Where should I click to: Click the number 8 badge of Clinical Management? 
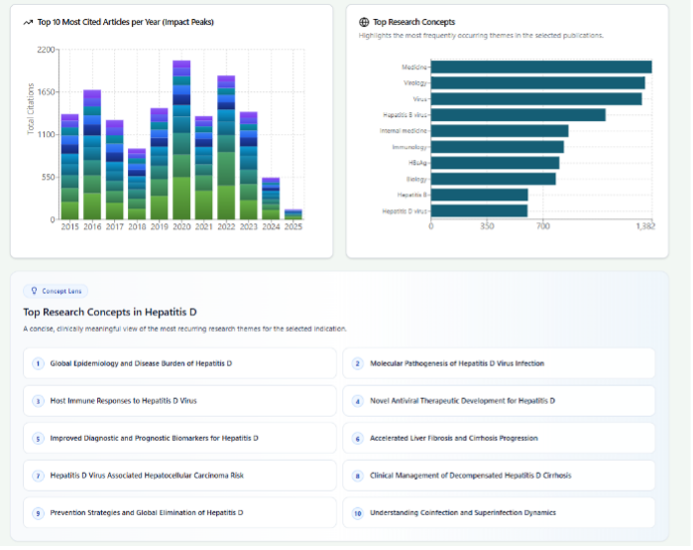click(x=358, y=477)
